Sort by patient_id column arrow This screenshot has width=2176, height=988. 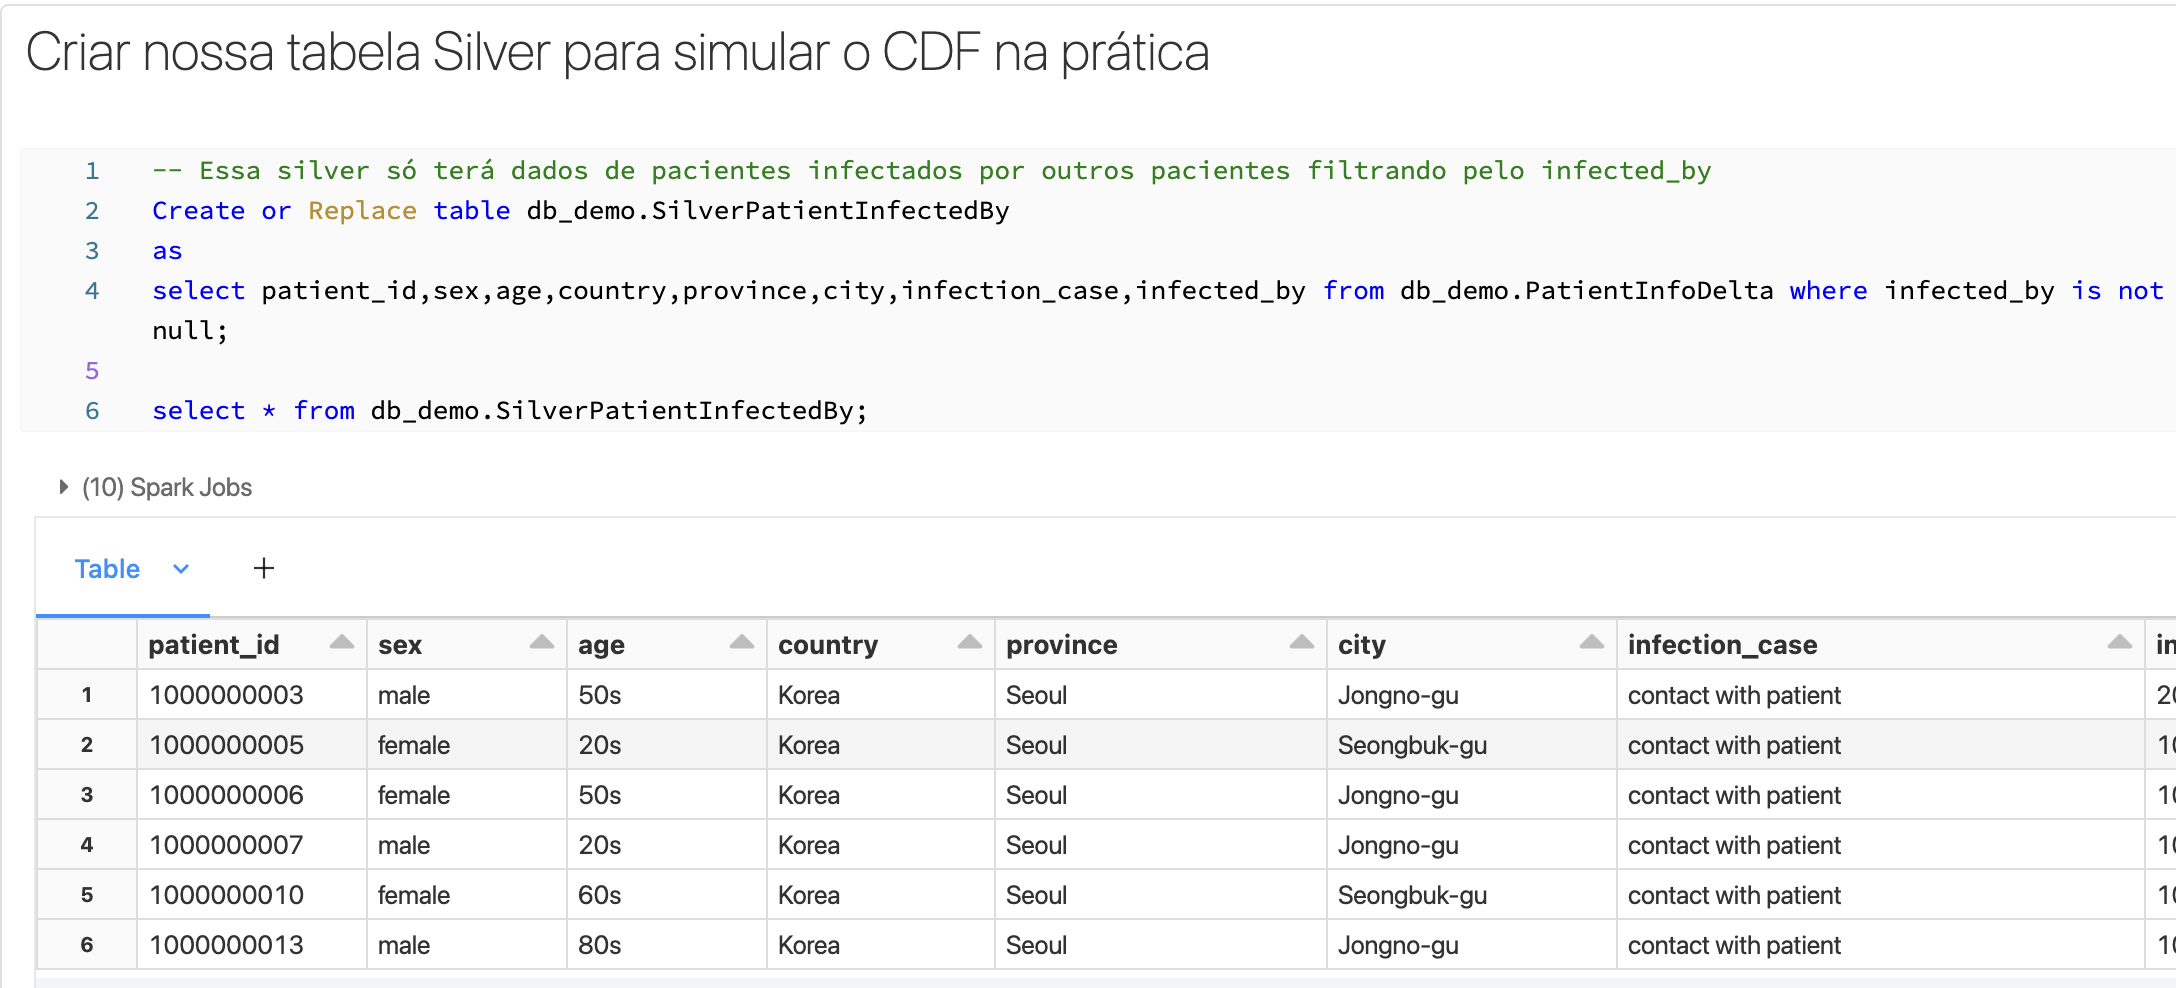[342, 642]
